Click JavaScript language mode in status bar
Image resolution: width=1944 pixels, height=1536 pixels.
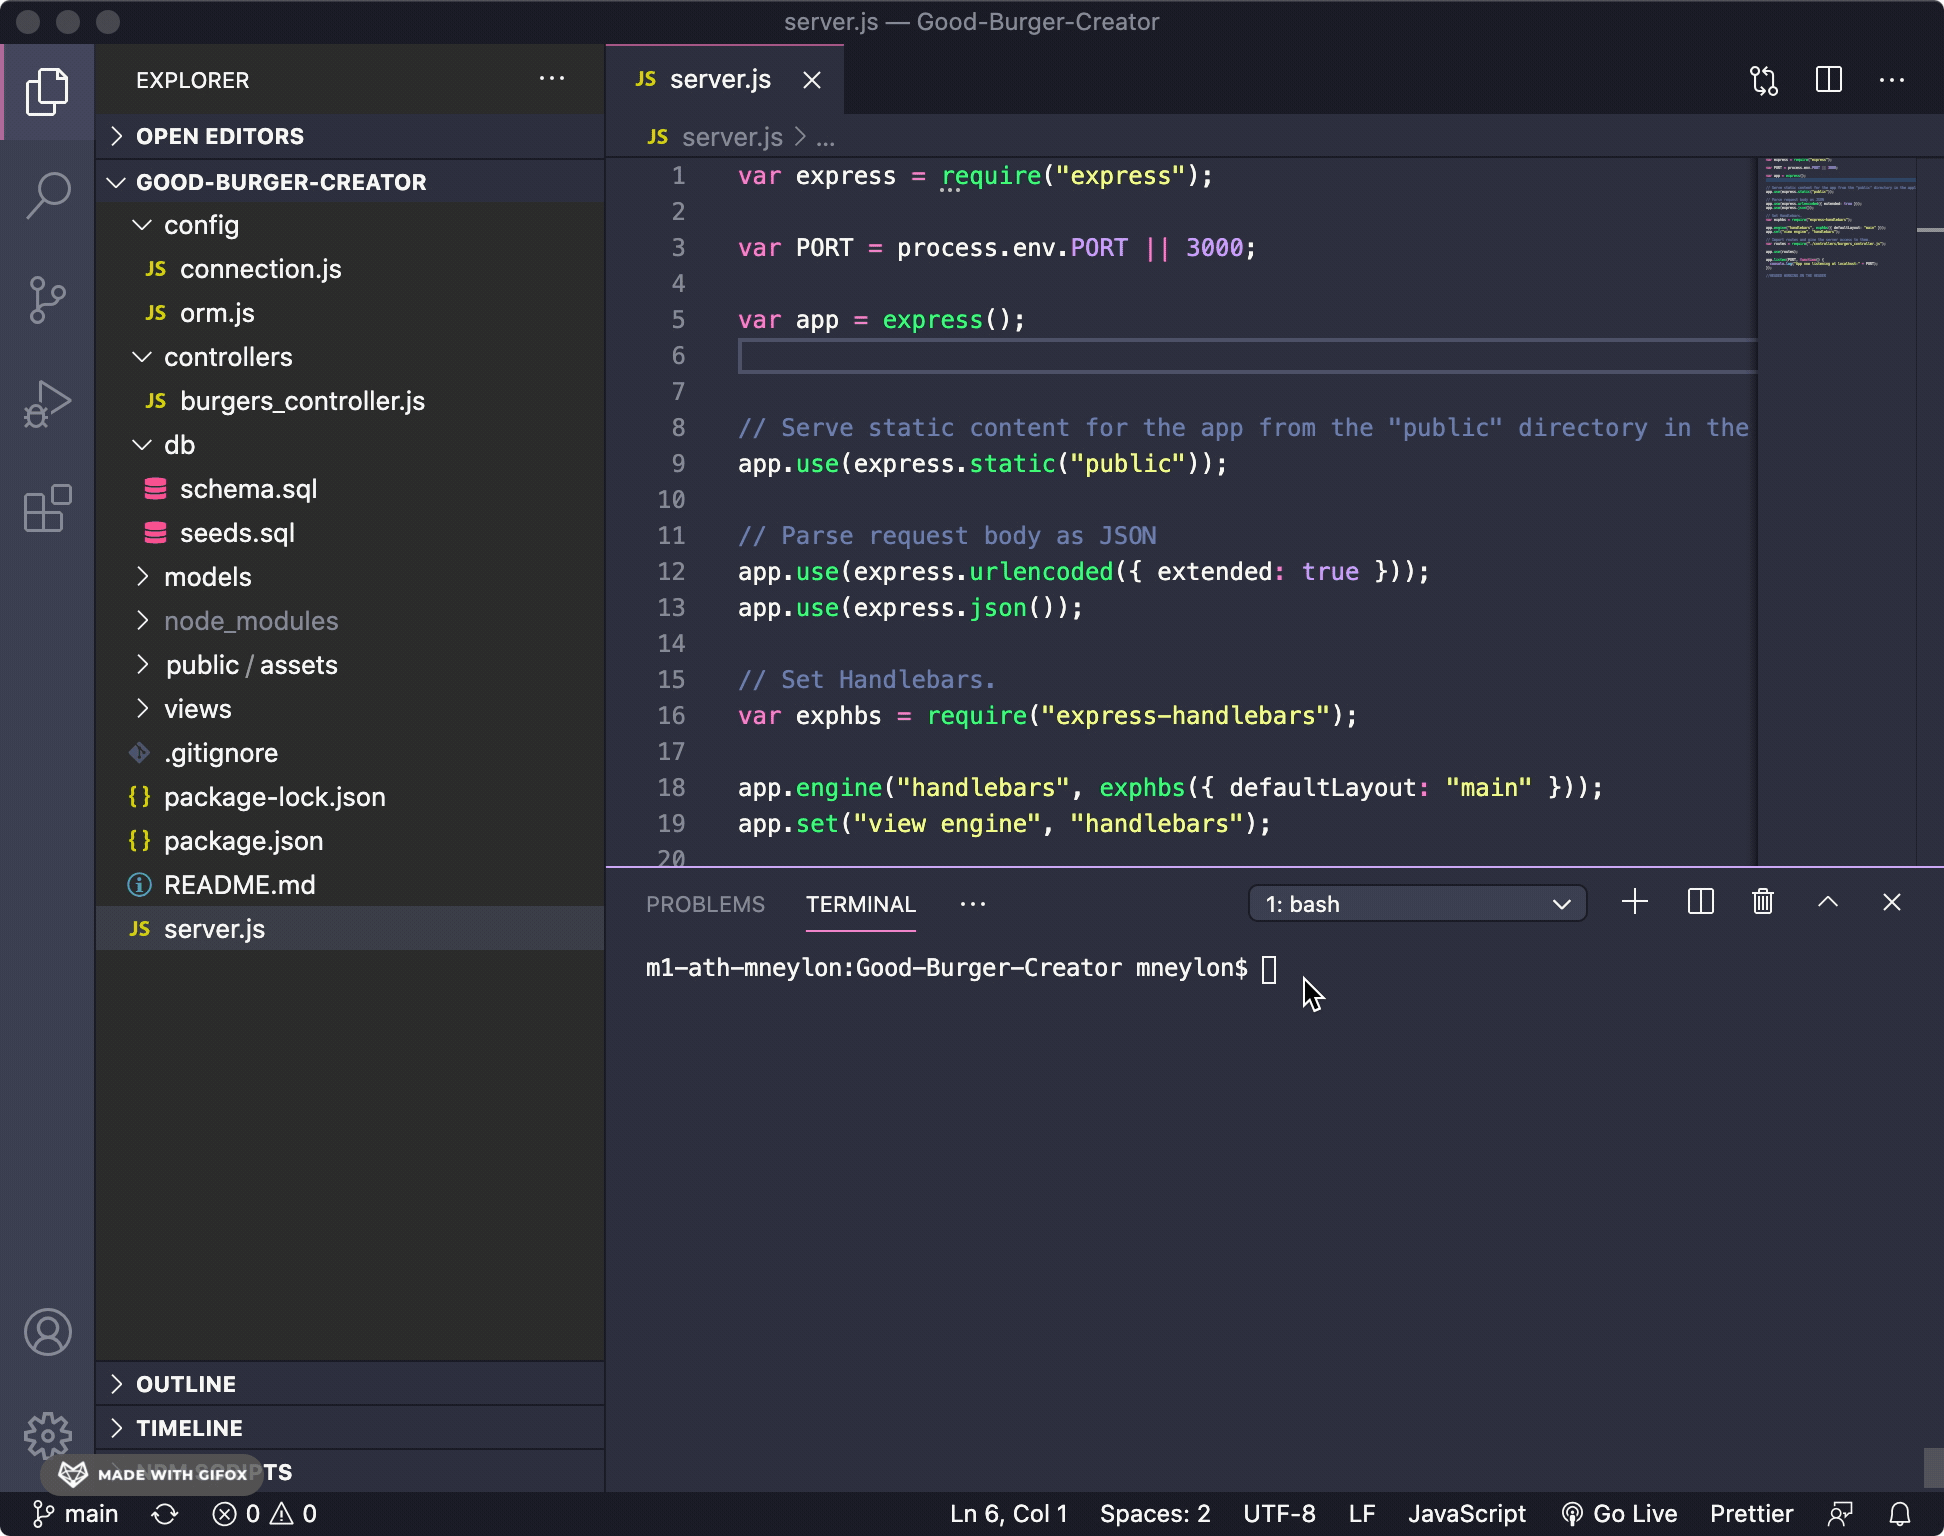pos(1466,1514)
